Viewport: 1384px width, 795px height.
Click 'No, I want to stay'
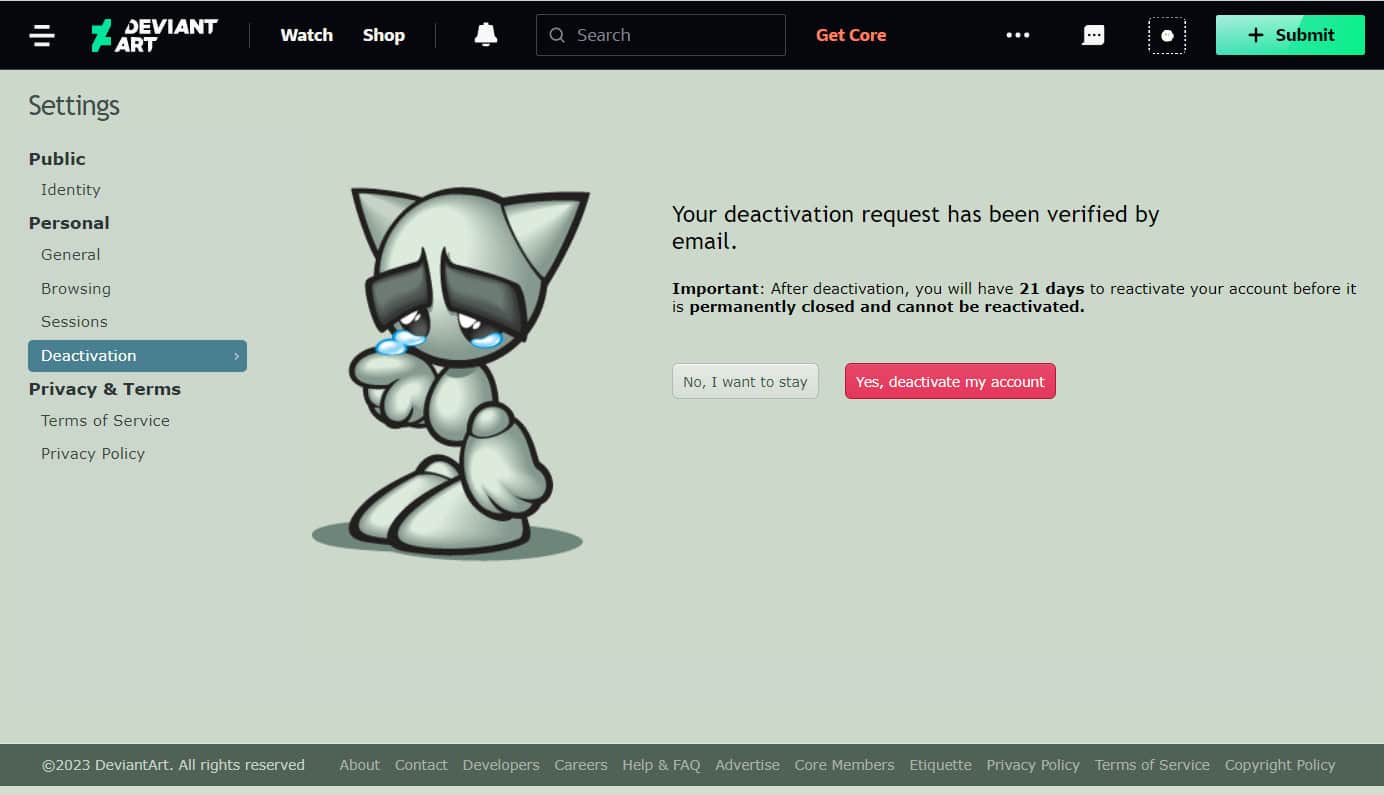745,381
